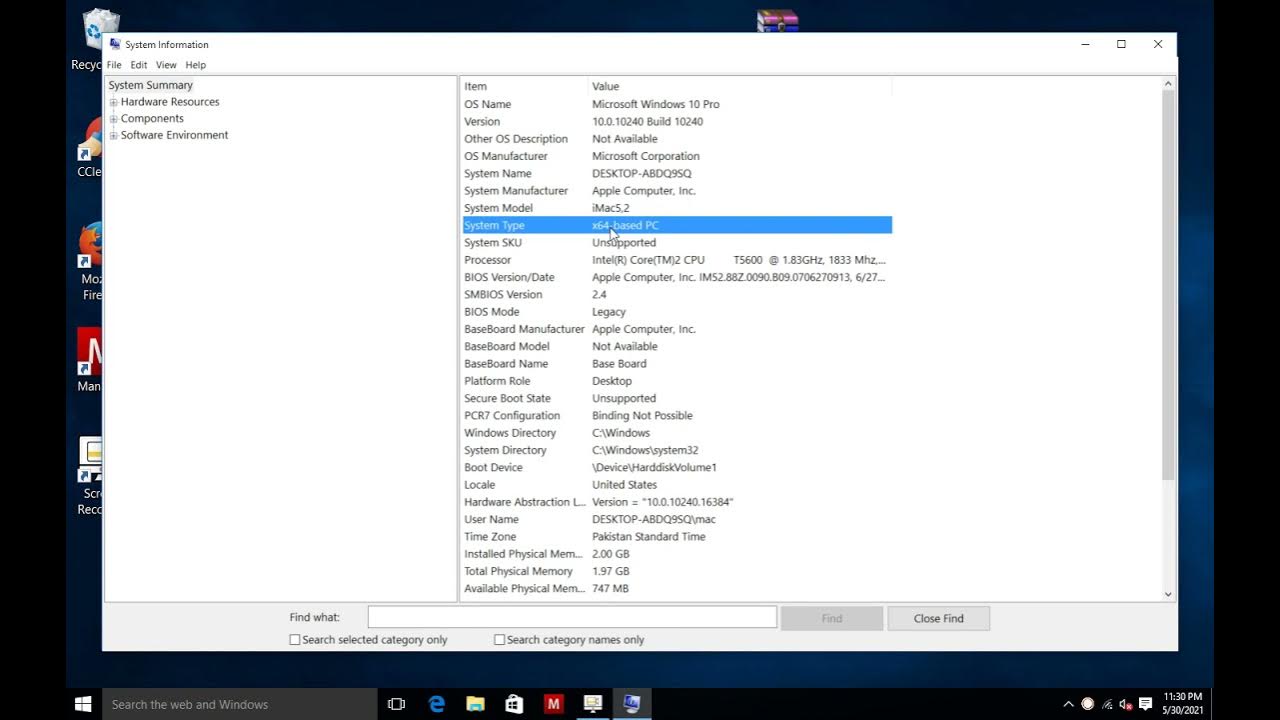Click the volume icon in system tray

[1126, 704]
